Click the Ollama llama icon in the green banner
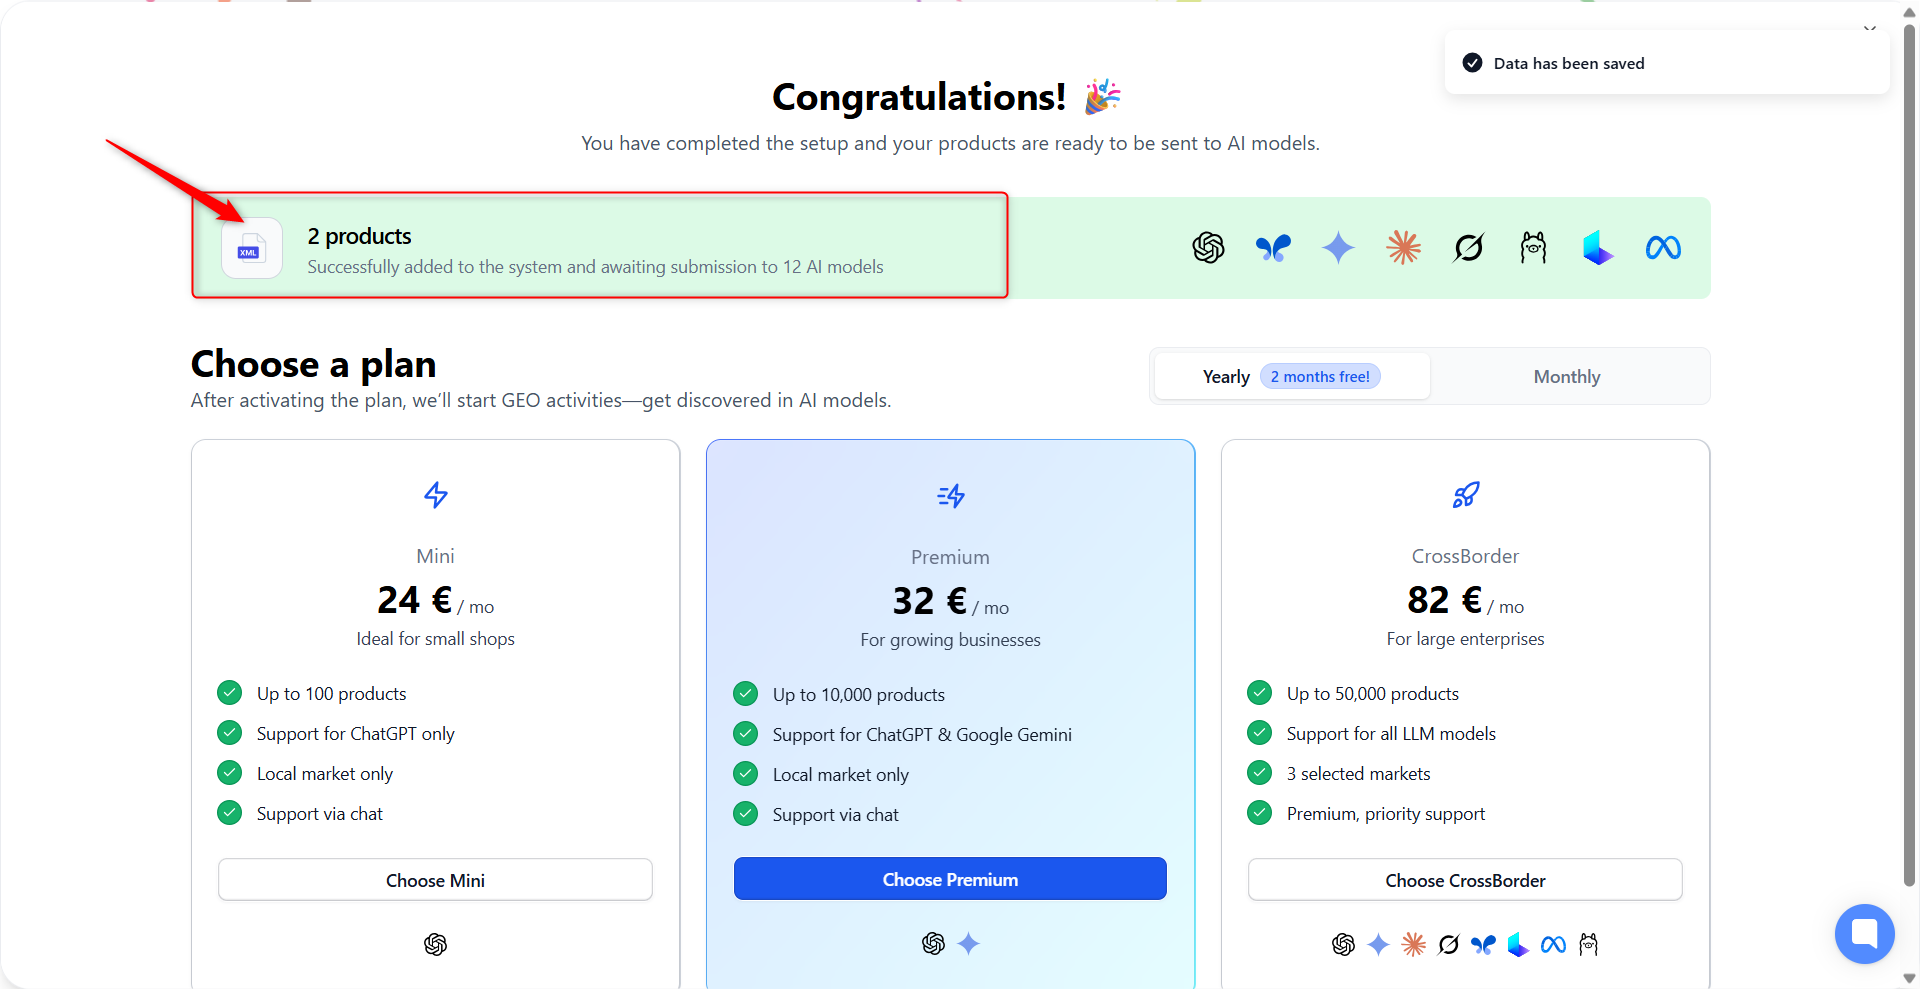 click(x=1533, y=247)
